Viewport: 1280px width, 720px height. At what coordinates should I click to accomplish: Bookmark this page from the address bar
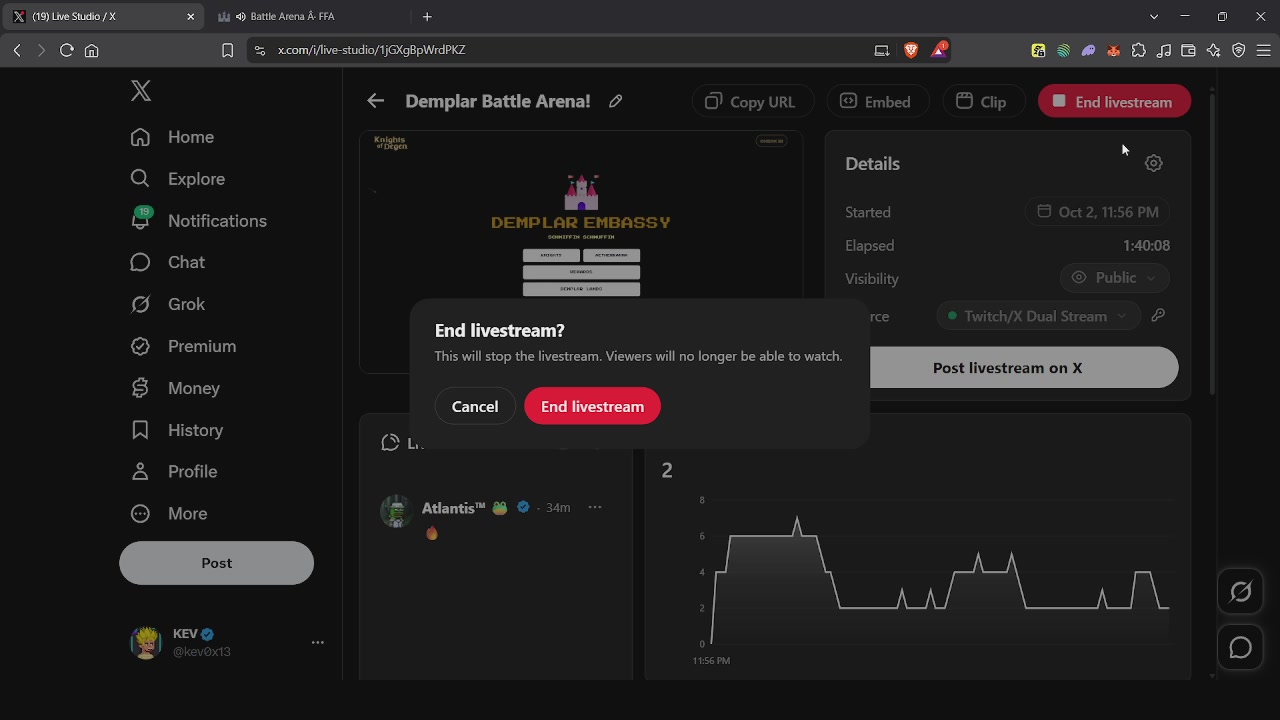[x=227, y=50]
